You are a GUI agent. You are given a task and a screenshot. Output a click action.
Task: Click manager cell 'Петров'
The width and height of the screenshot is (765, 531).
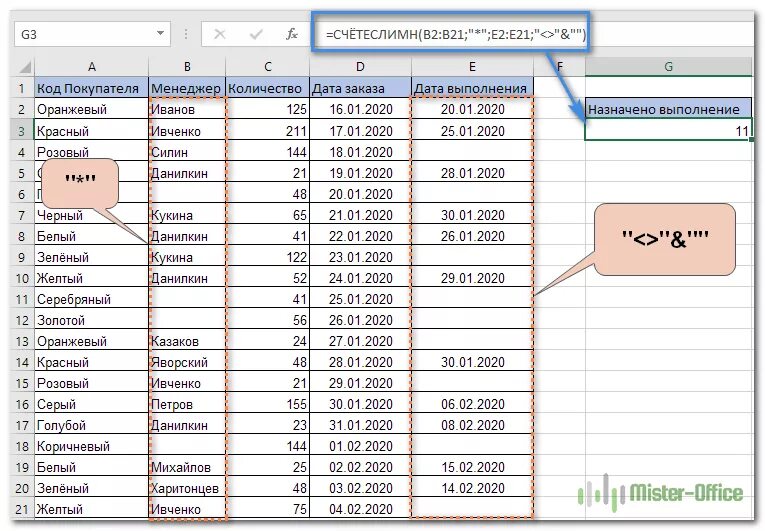tap(187, 404)
